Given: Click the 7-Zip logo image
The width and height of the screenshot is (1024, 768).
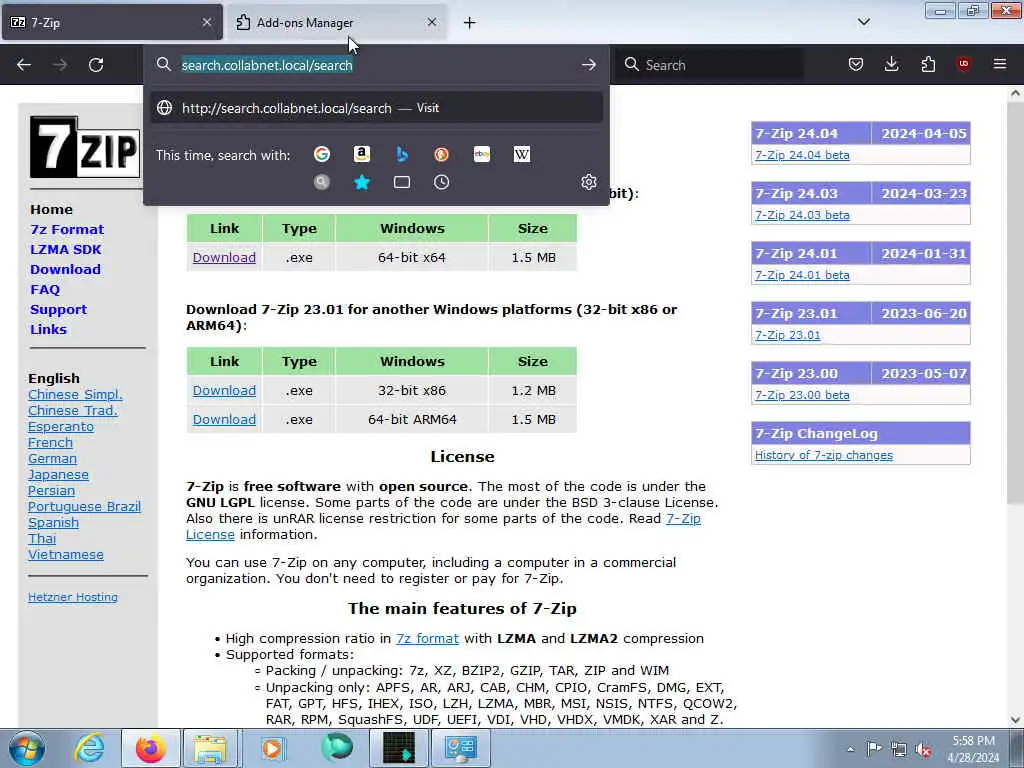Looking at the screenshot, I should tap(85, 147).
